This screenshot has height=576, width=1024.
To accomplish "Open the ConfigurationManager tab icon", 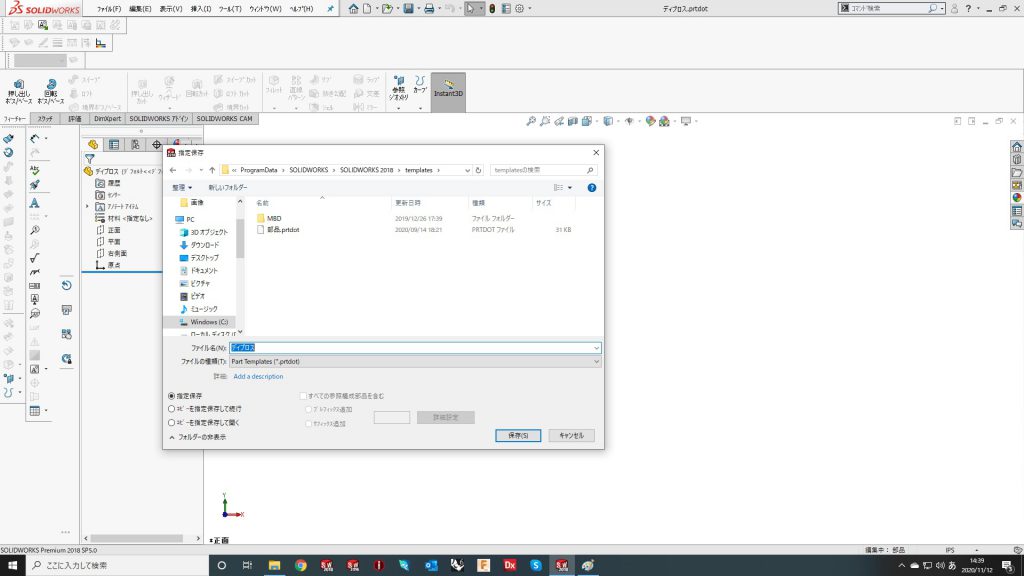I will pos(135,144).
